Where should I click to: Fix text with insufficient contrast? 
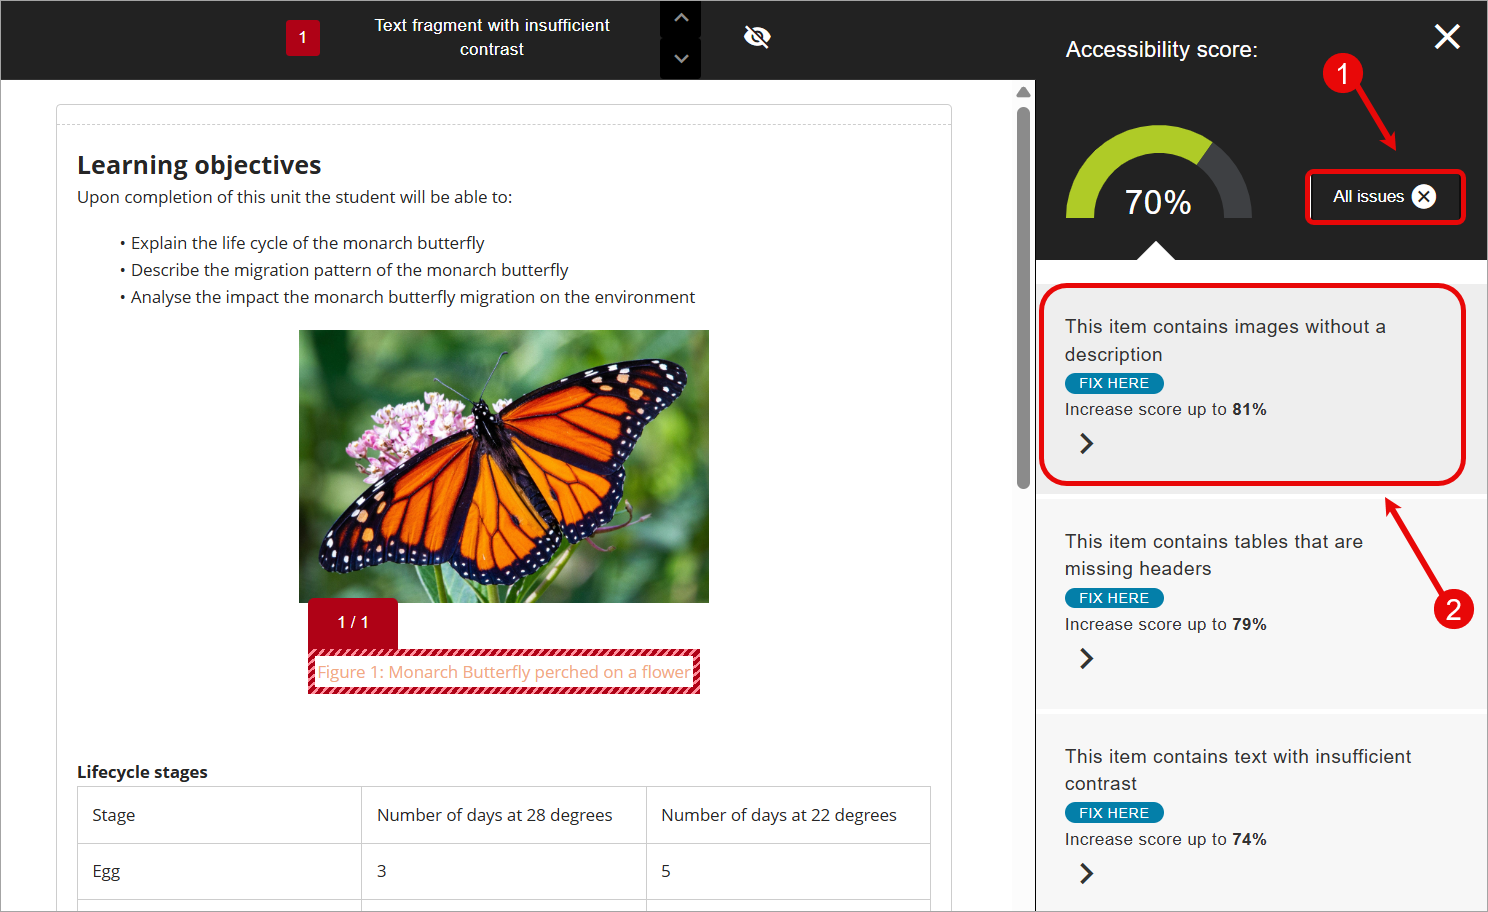[1114, 813]
